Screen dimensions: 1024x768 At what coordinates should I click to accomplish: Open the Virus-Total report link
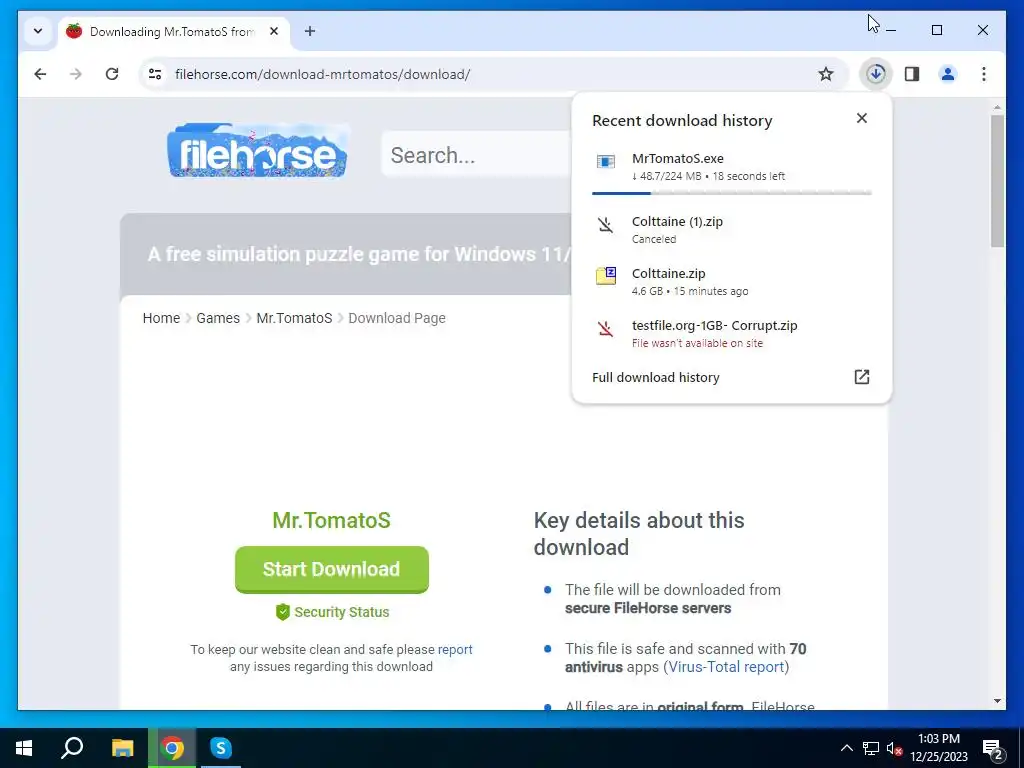coord(726,667)
